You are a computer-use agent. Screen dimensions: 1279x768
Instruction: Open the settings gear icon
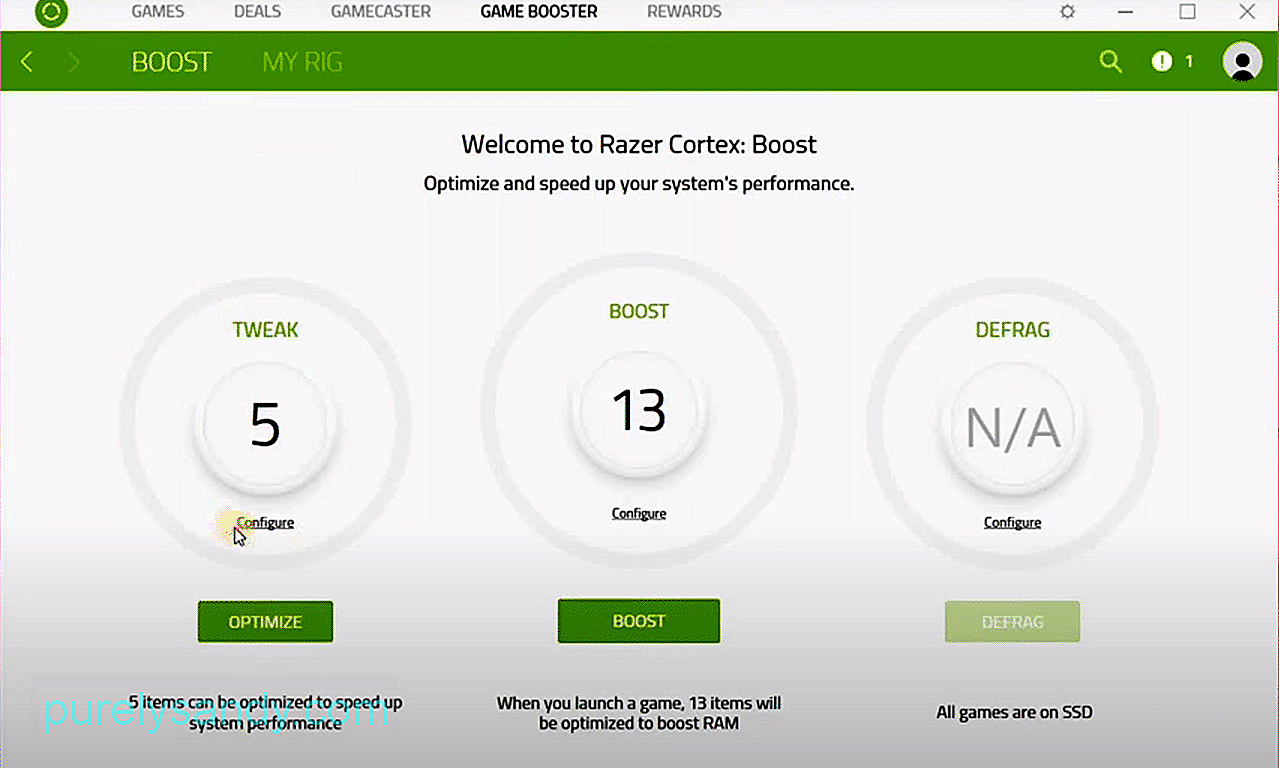[1068, 12]
